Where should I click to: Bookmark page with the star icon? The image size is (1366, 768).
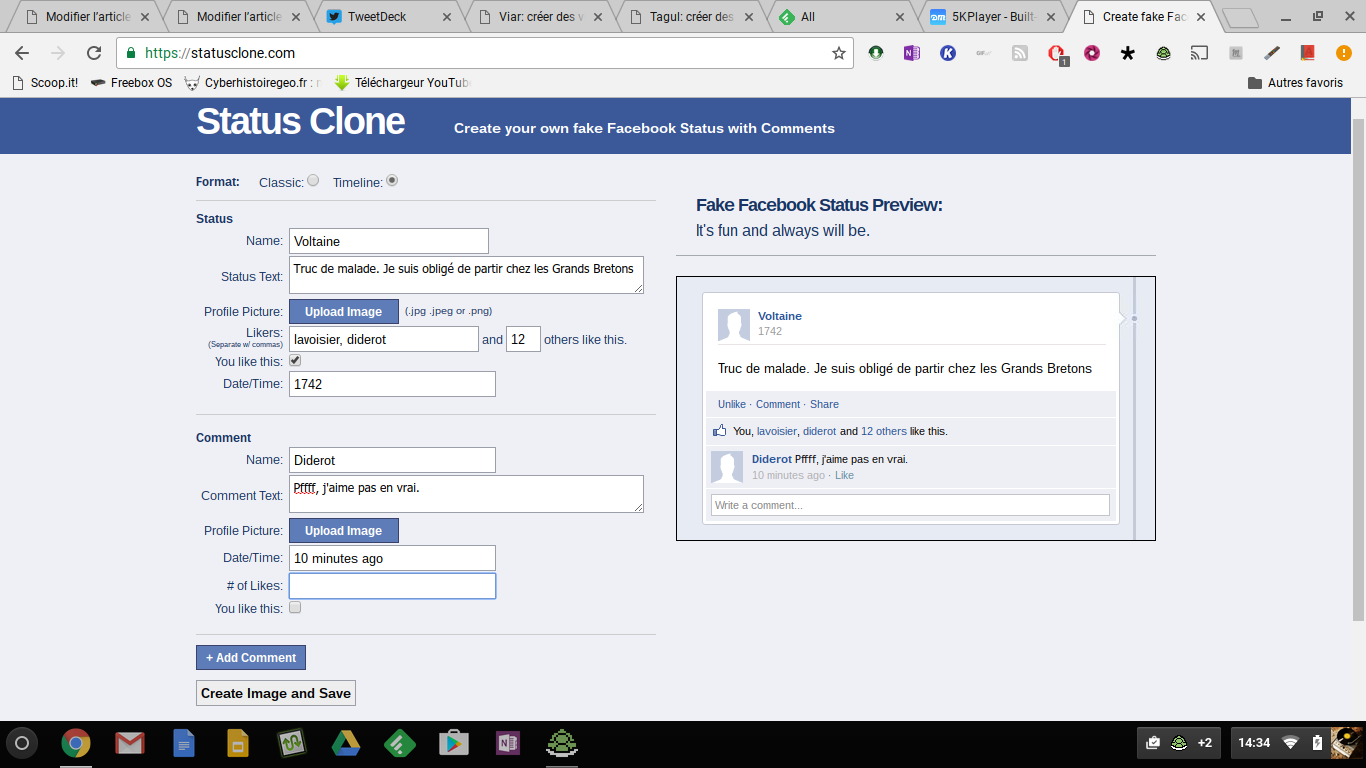point(838,53)
